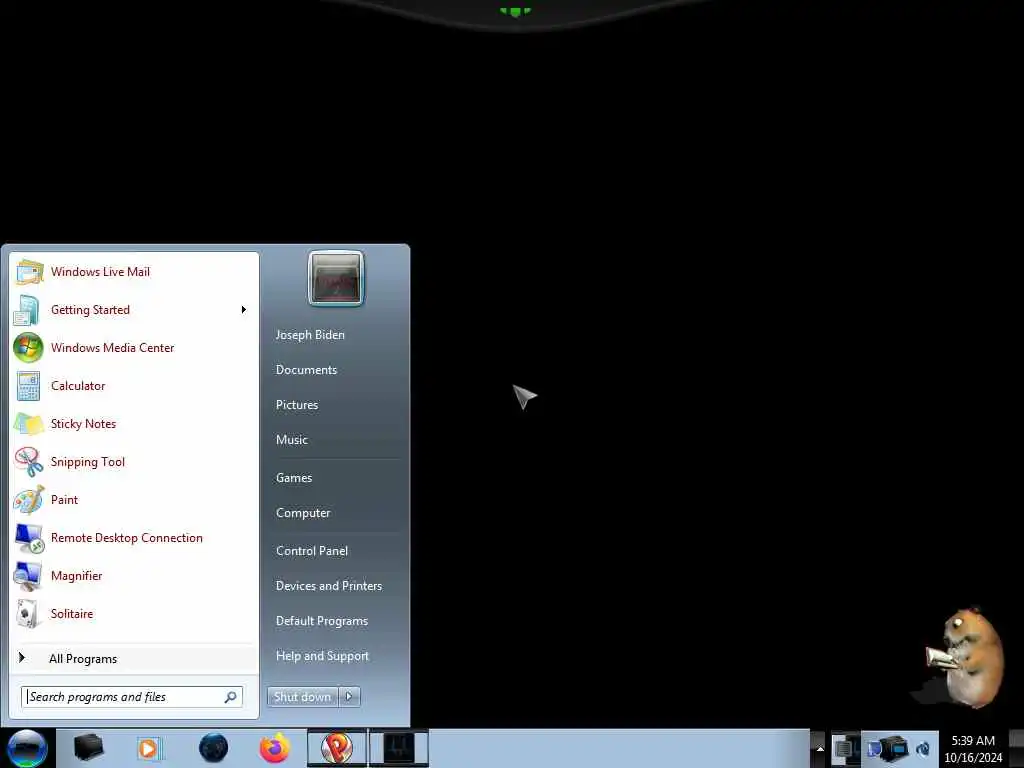The width and height of the screenshot is (1024, 768).
Task: Open Computer from Start menu
Action: point(303,513)
